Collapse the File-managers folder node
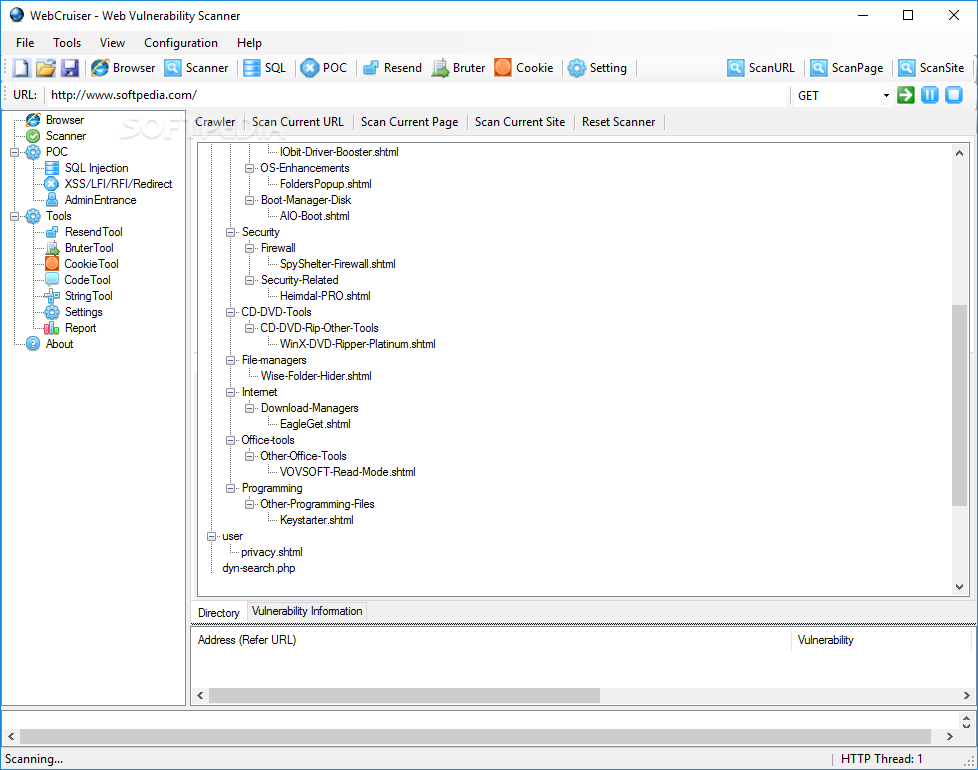This screenshot has height=770, width=978. point(230,360)
